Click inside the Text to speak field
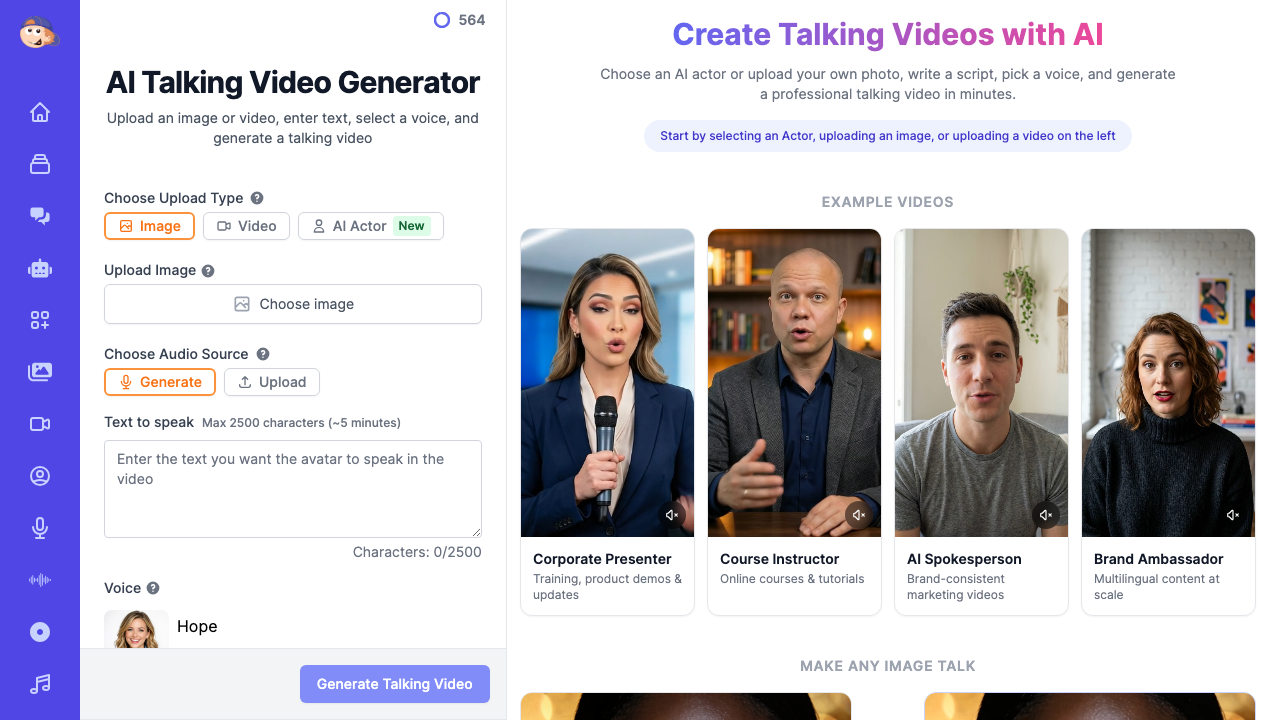This screenshot has width=1280, height=720. [x=292, y=487]
